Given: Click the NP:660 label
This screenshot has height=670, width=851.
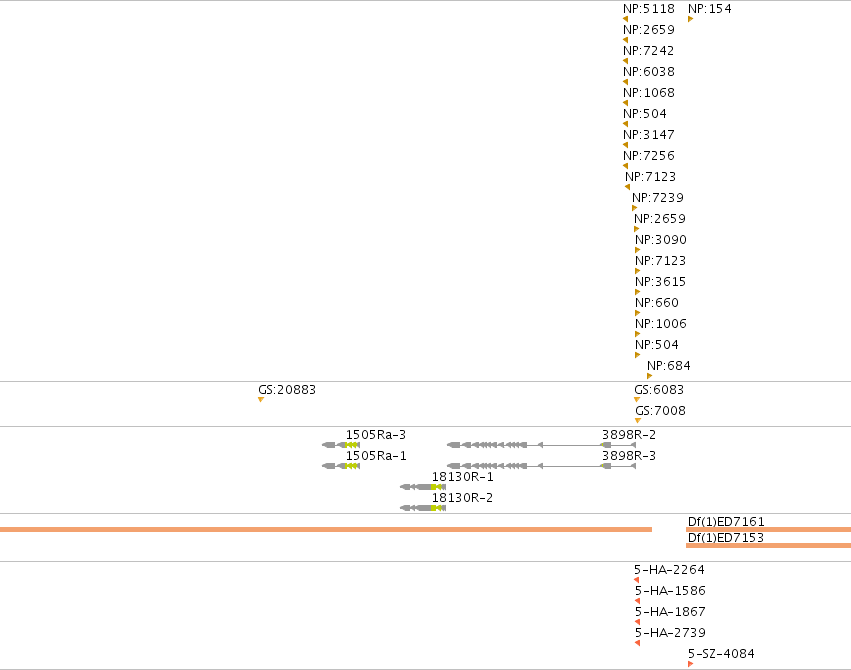Looking at the screenshot, I should click(x=657, y=303).
